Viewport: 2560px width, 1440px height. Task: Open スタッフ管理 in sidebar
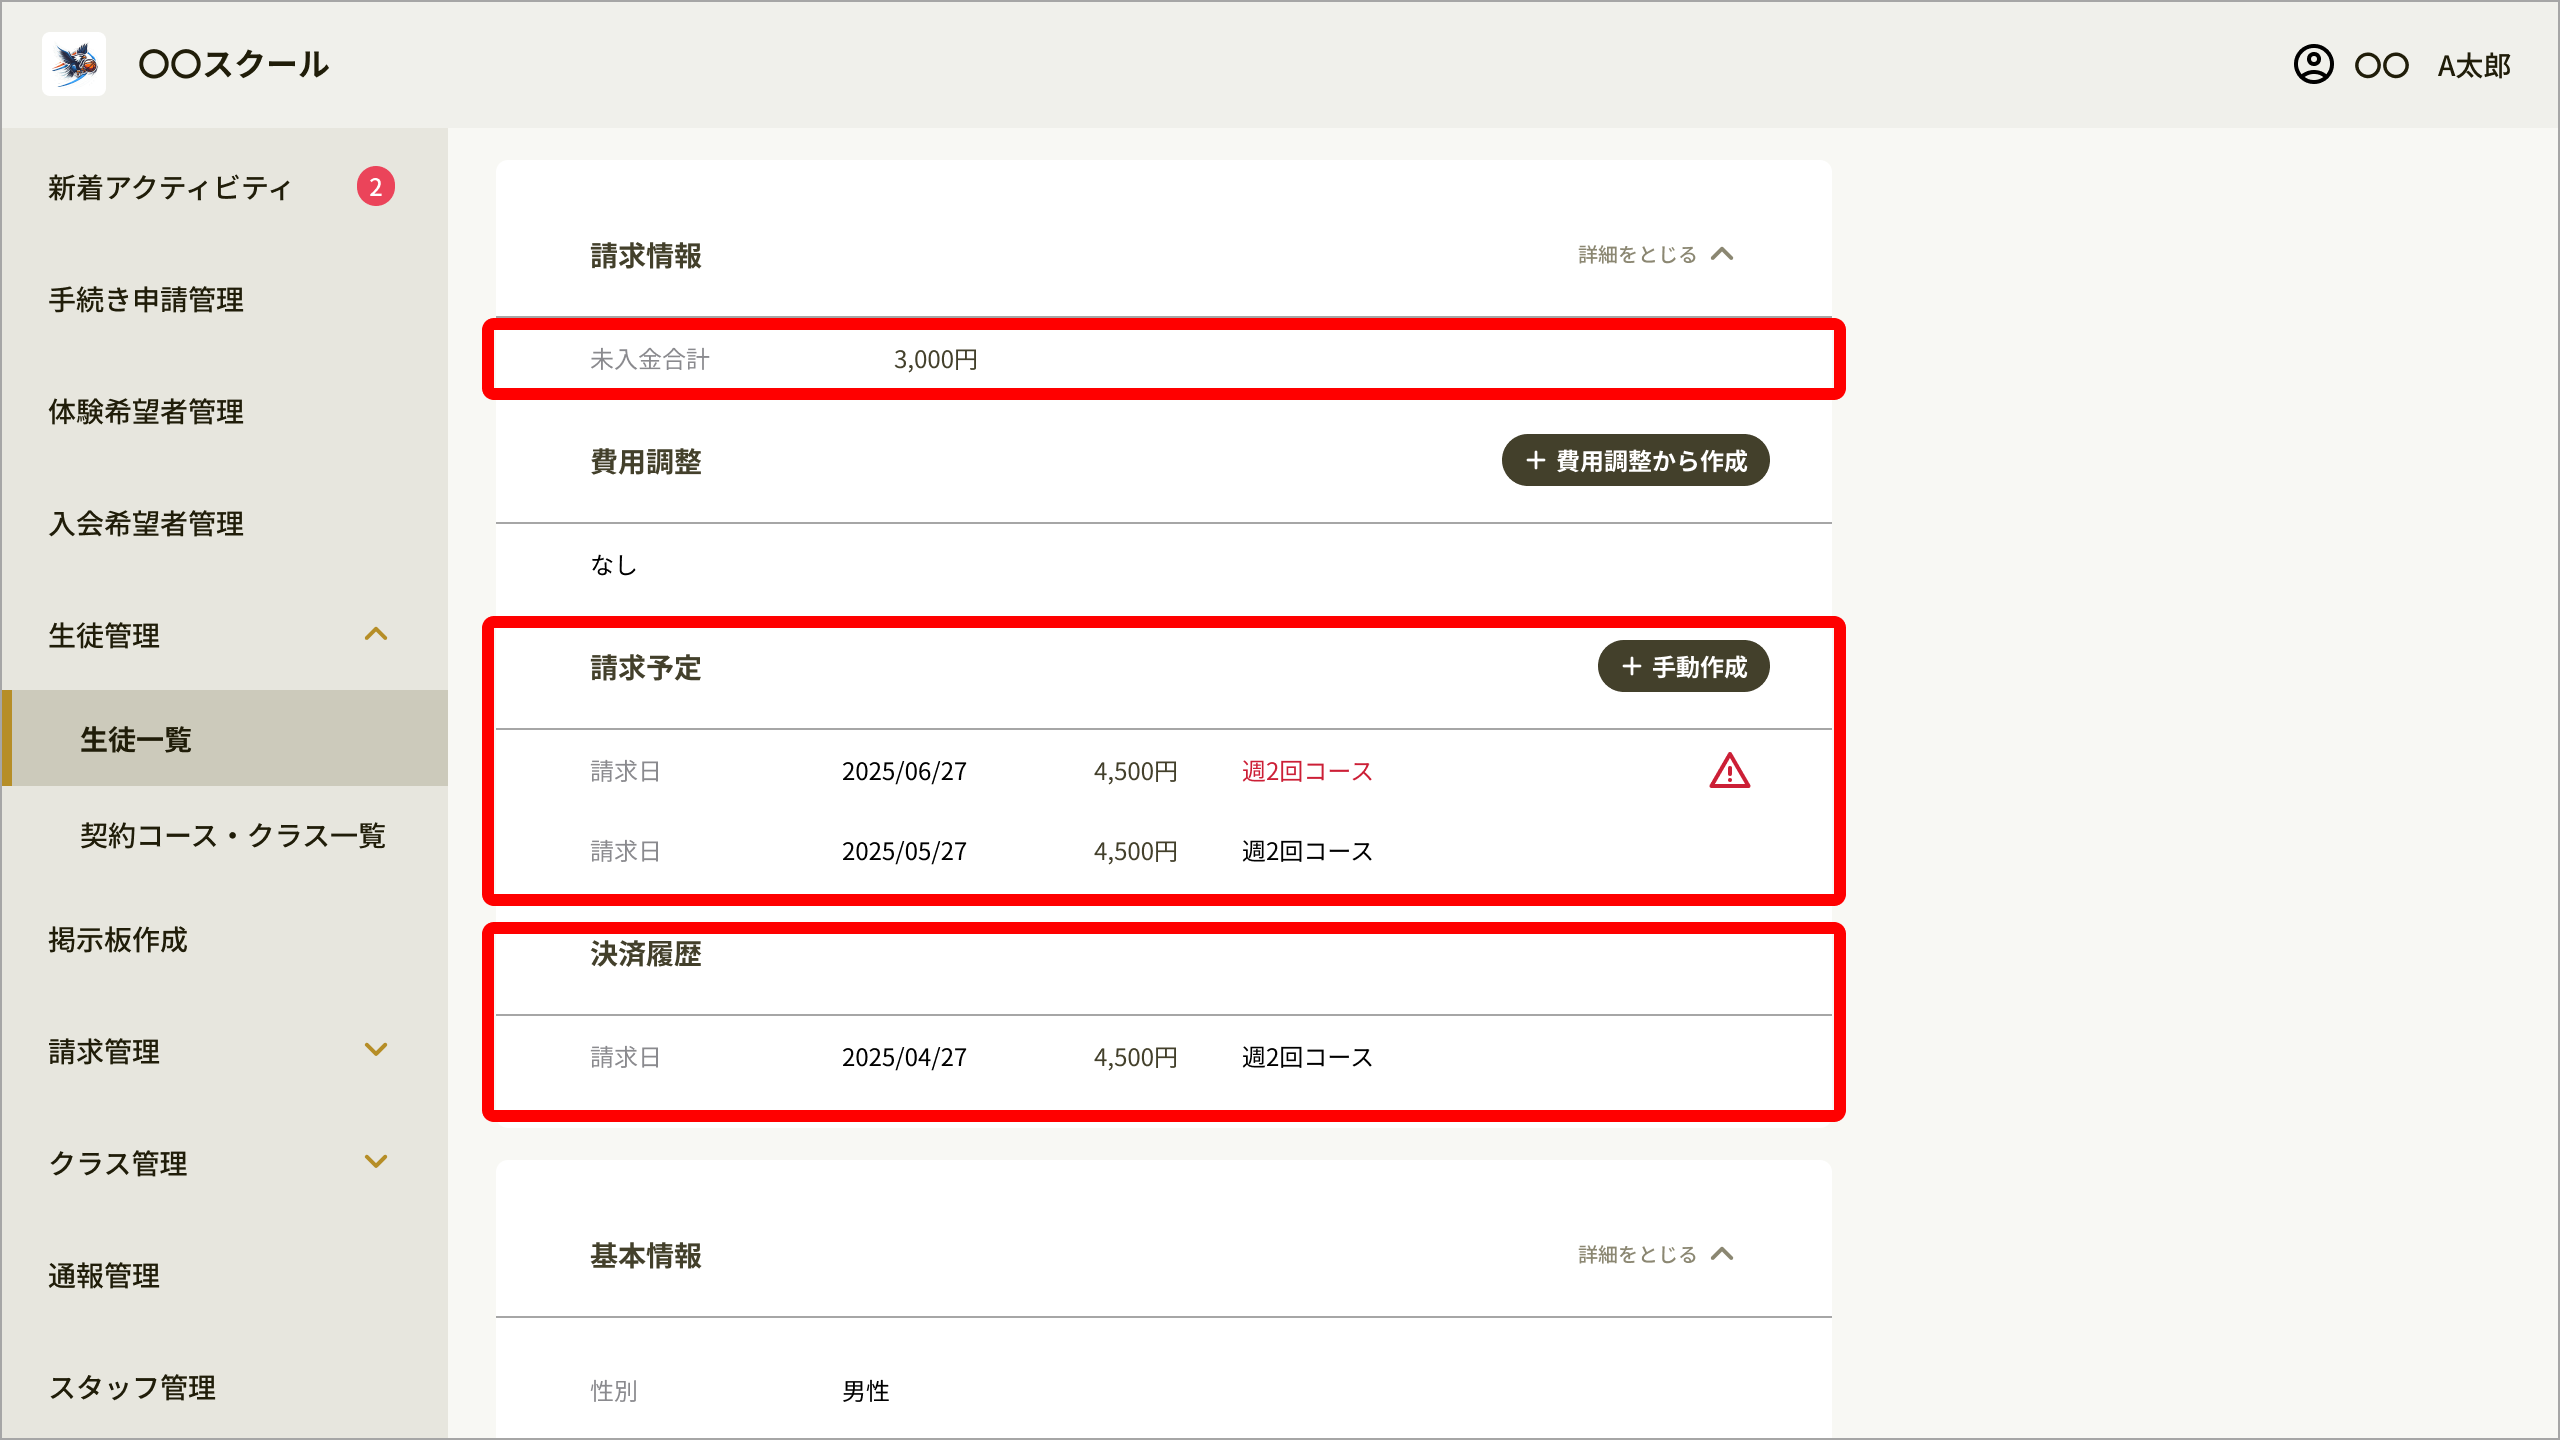tap(132, 1388)
